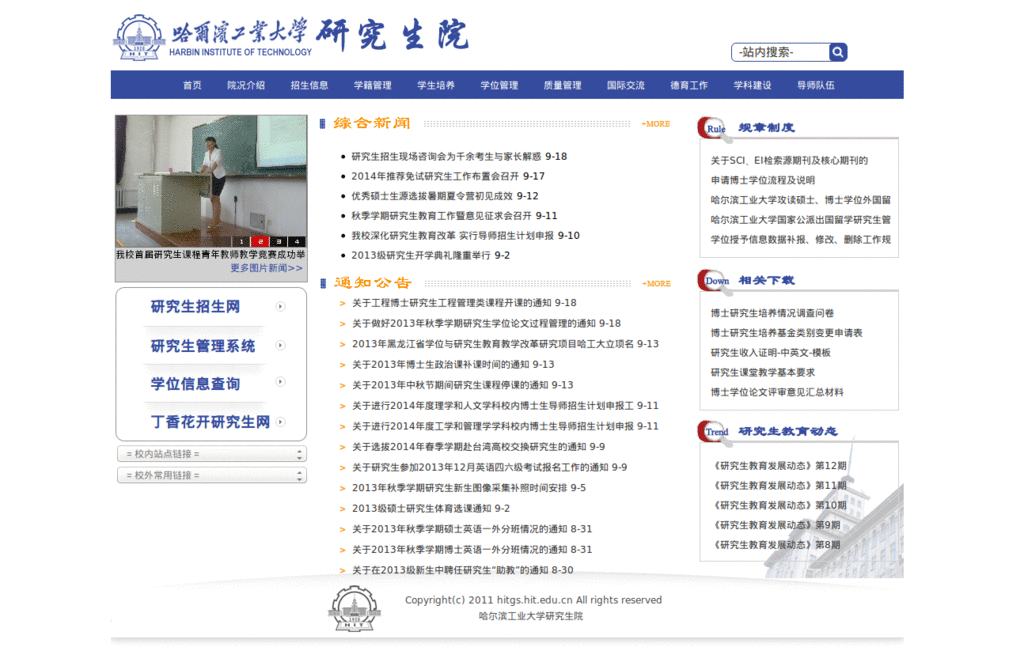Open 学籍管理 menu item

point(373,86)
